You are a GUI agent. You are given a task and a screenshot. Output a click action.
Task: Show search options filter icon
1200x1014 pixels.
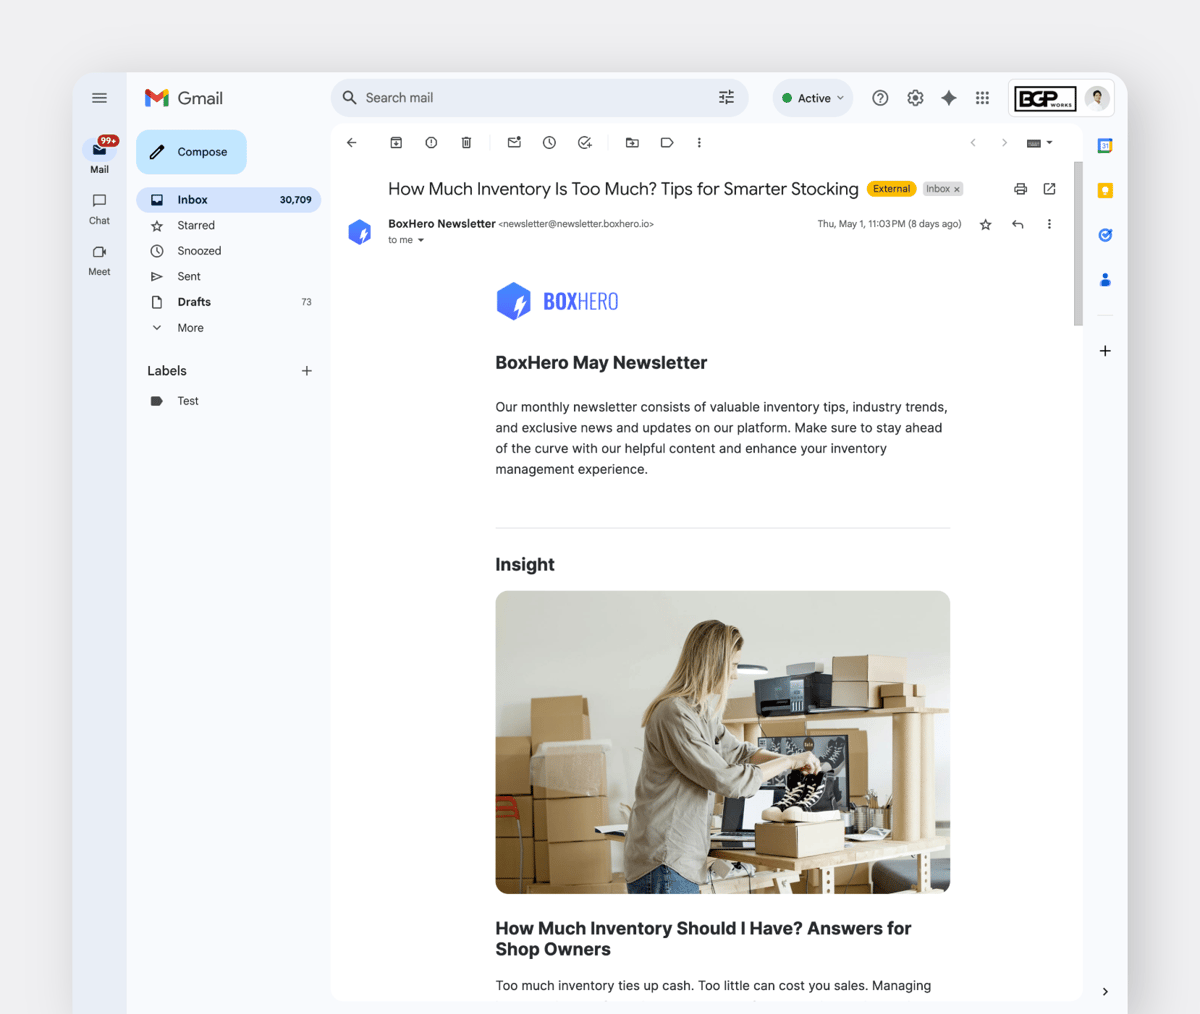[x=726, y=98]
